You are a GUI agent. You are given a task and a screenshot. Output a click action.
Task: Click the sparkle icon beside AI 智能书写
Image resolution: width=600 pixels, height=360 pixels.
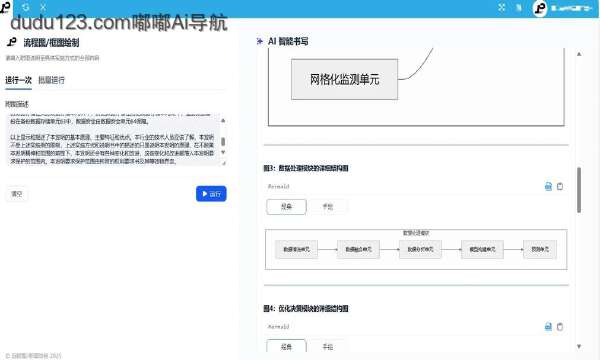click(x=260, y=41)
